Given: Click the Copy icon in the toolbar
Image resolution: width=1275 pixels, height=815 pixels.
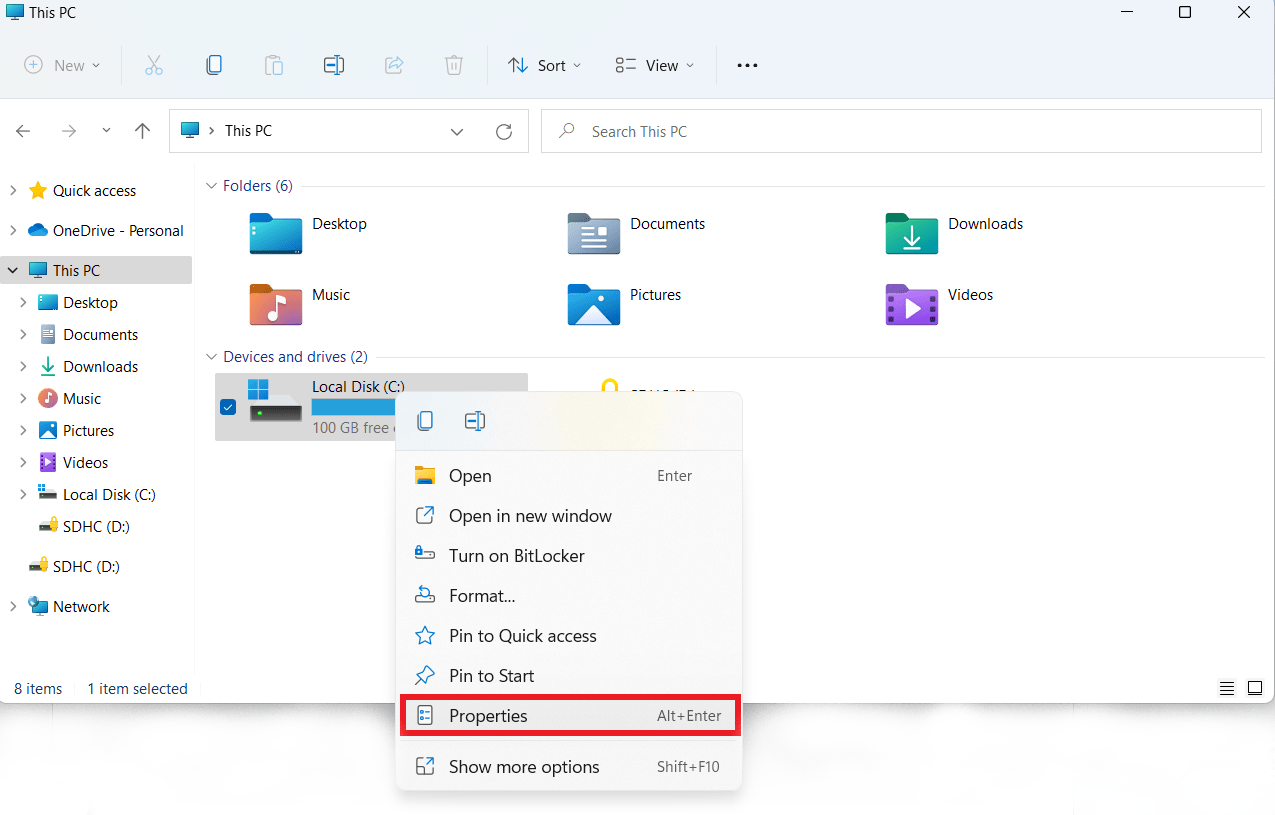Looking at the screenshot, I should click(214, 65).
